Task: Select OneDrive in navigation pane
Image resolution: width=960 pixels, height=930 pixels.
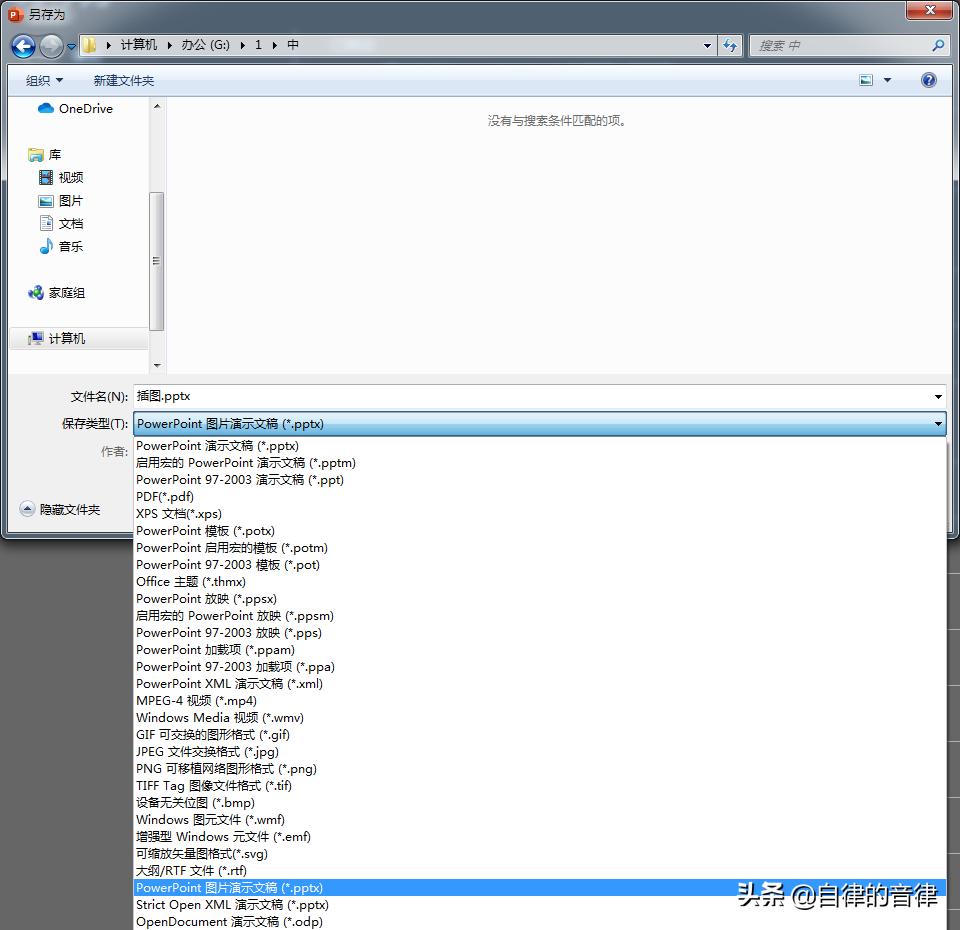Action: [75, 108]
